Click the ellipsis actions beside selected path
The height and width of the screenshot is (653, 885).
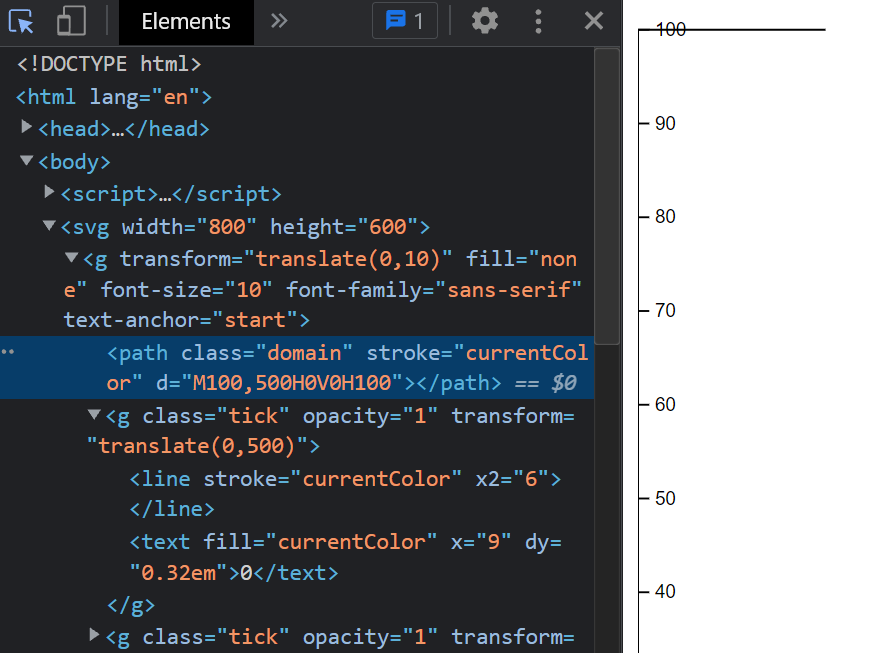pos(9,353)
